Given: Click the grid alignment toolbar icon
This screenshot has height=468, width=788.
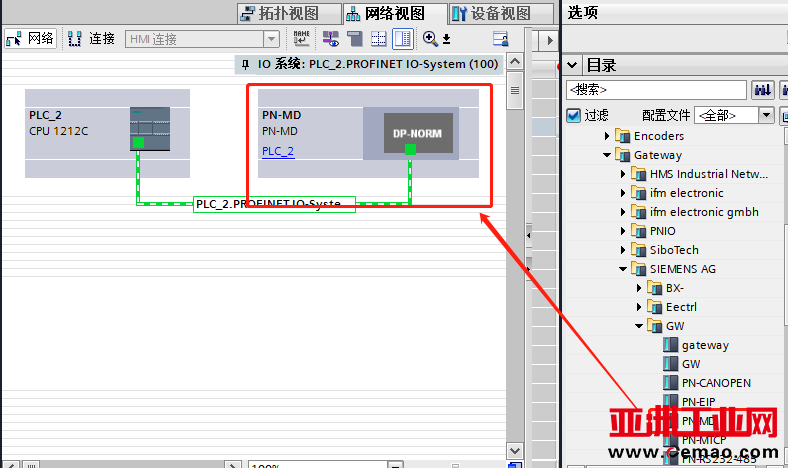Looking at the screenshot, I should coord(378,39).
